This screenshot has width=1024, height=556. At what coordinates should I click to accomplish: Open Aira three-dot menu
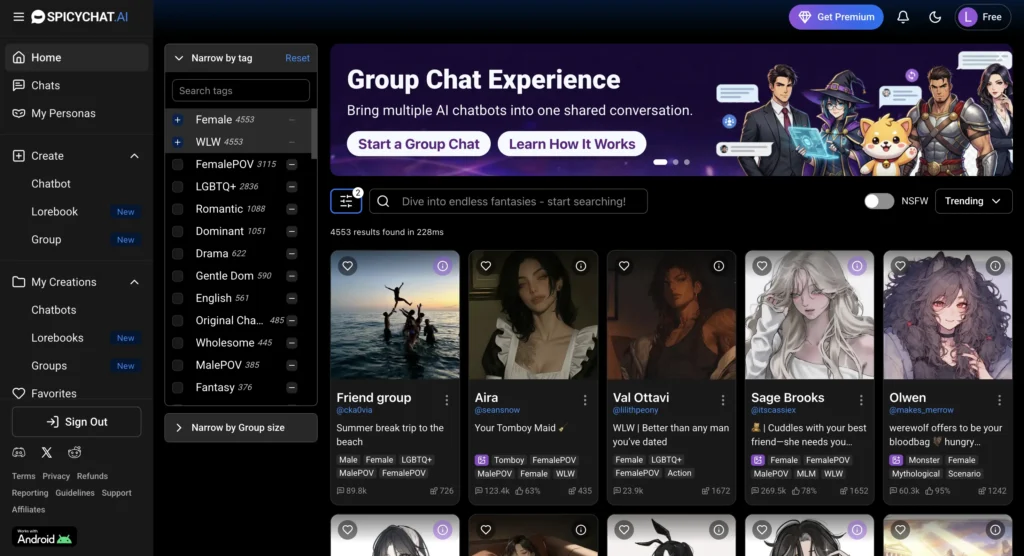pyautogui.click(x=584, y=400)
